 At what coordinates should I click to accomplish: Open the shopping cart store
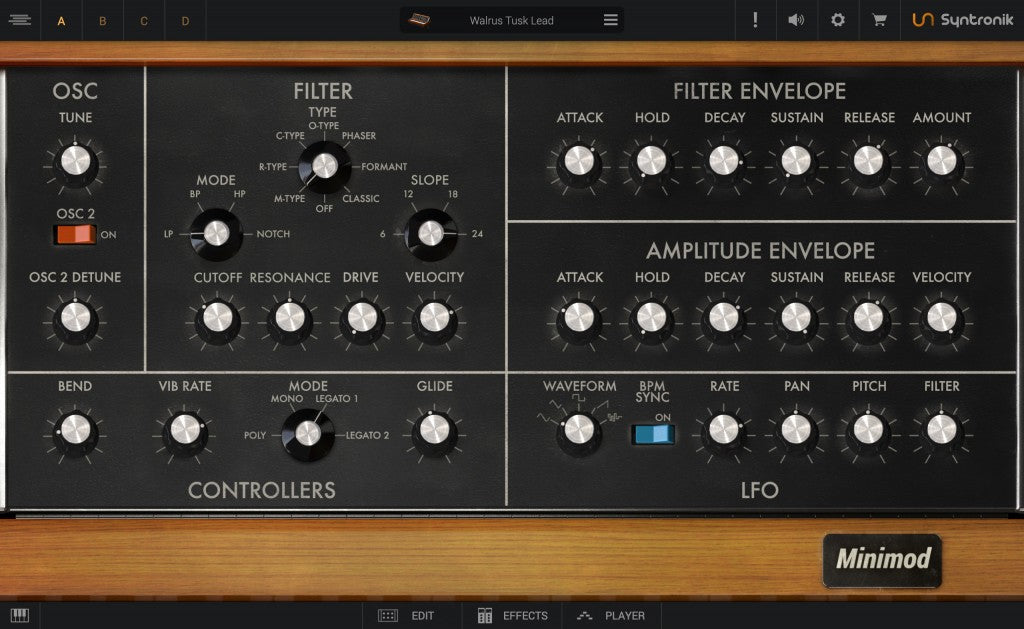pyautogui.click(x=878, y=19)
